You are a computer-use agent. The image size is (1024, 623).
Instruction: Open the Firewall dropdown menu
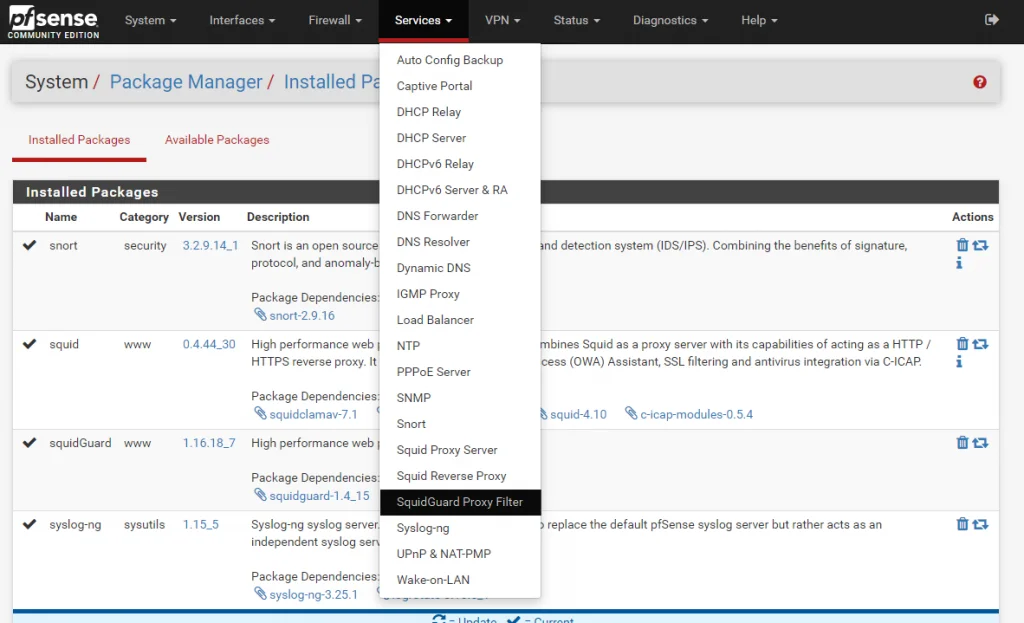tap(334, 20)
